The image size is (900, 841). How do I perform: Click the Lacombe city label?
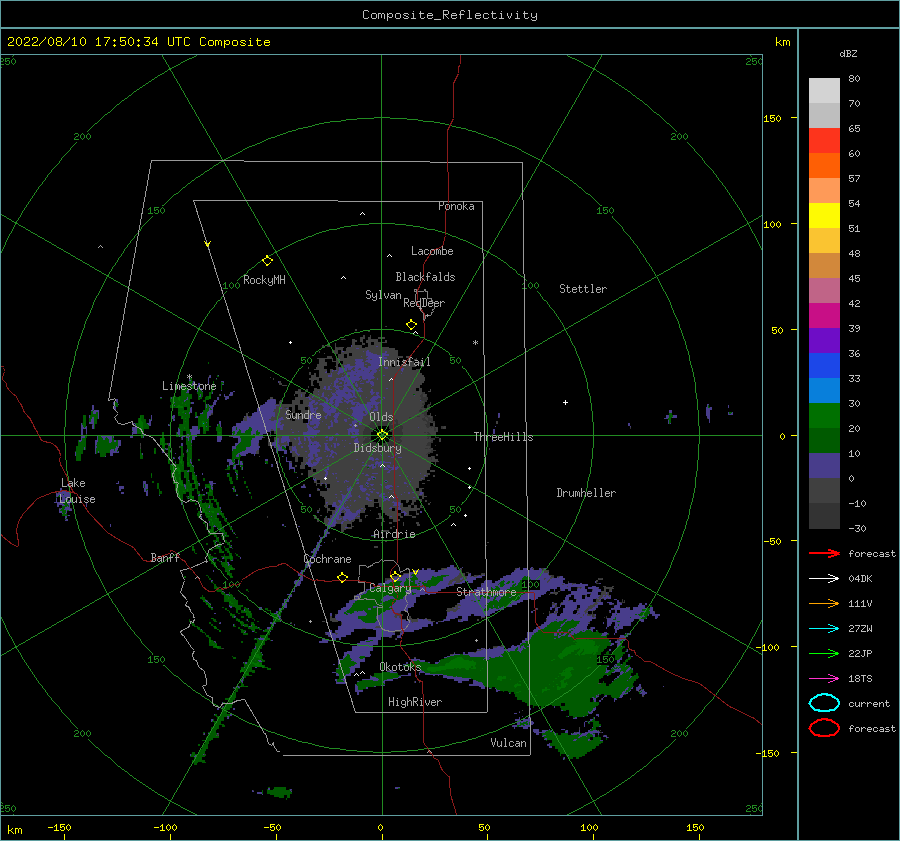(432, 251)
